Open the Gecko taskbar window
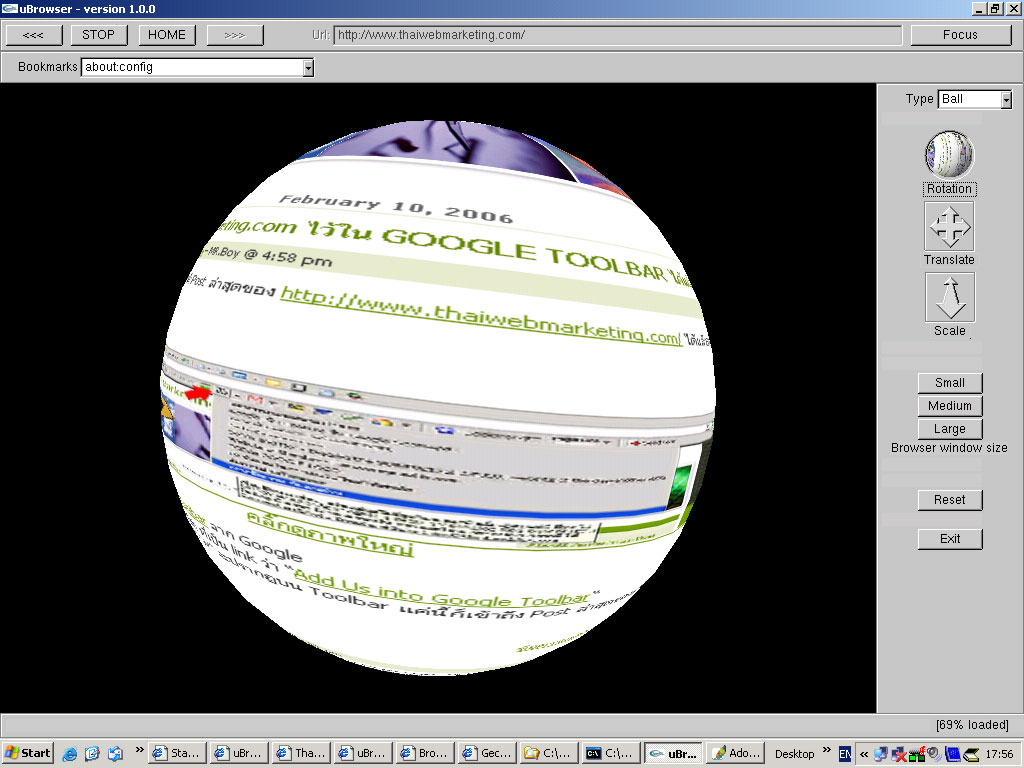 point(487,753)
